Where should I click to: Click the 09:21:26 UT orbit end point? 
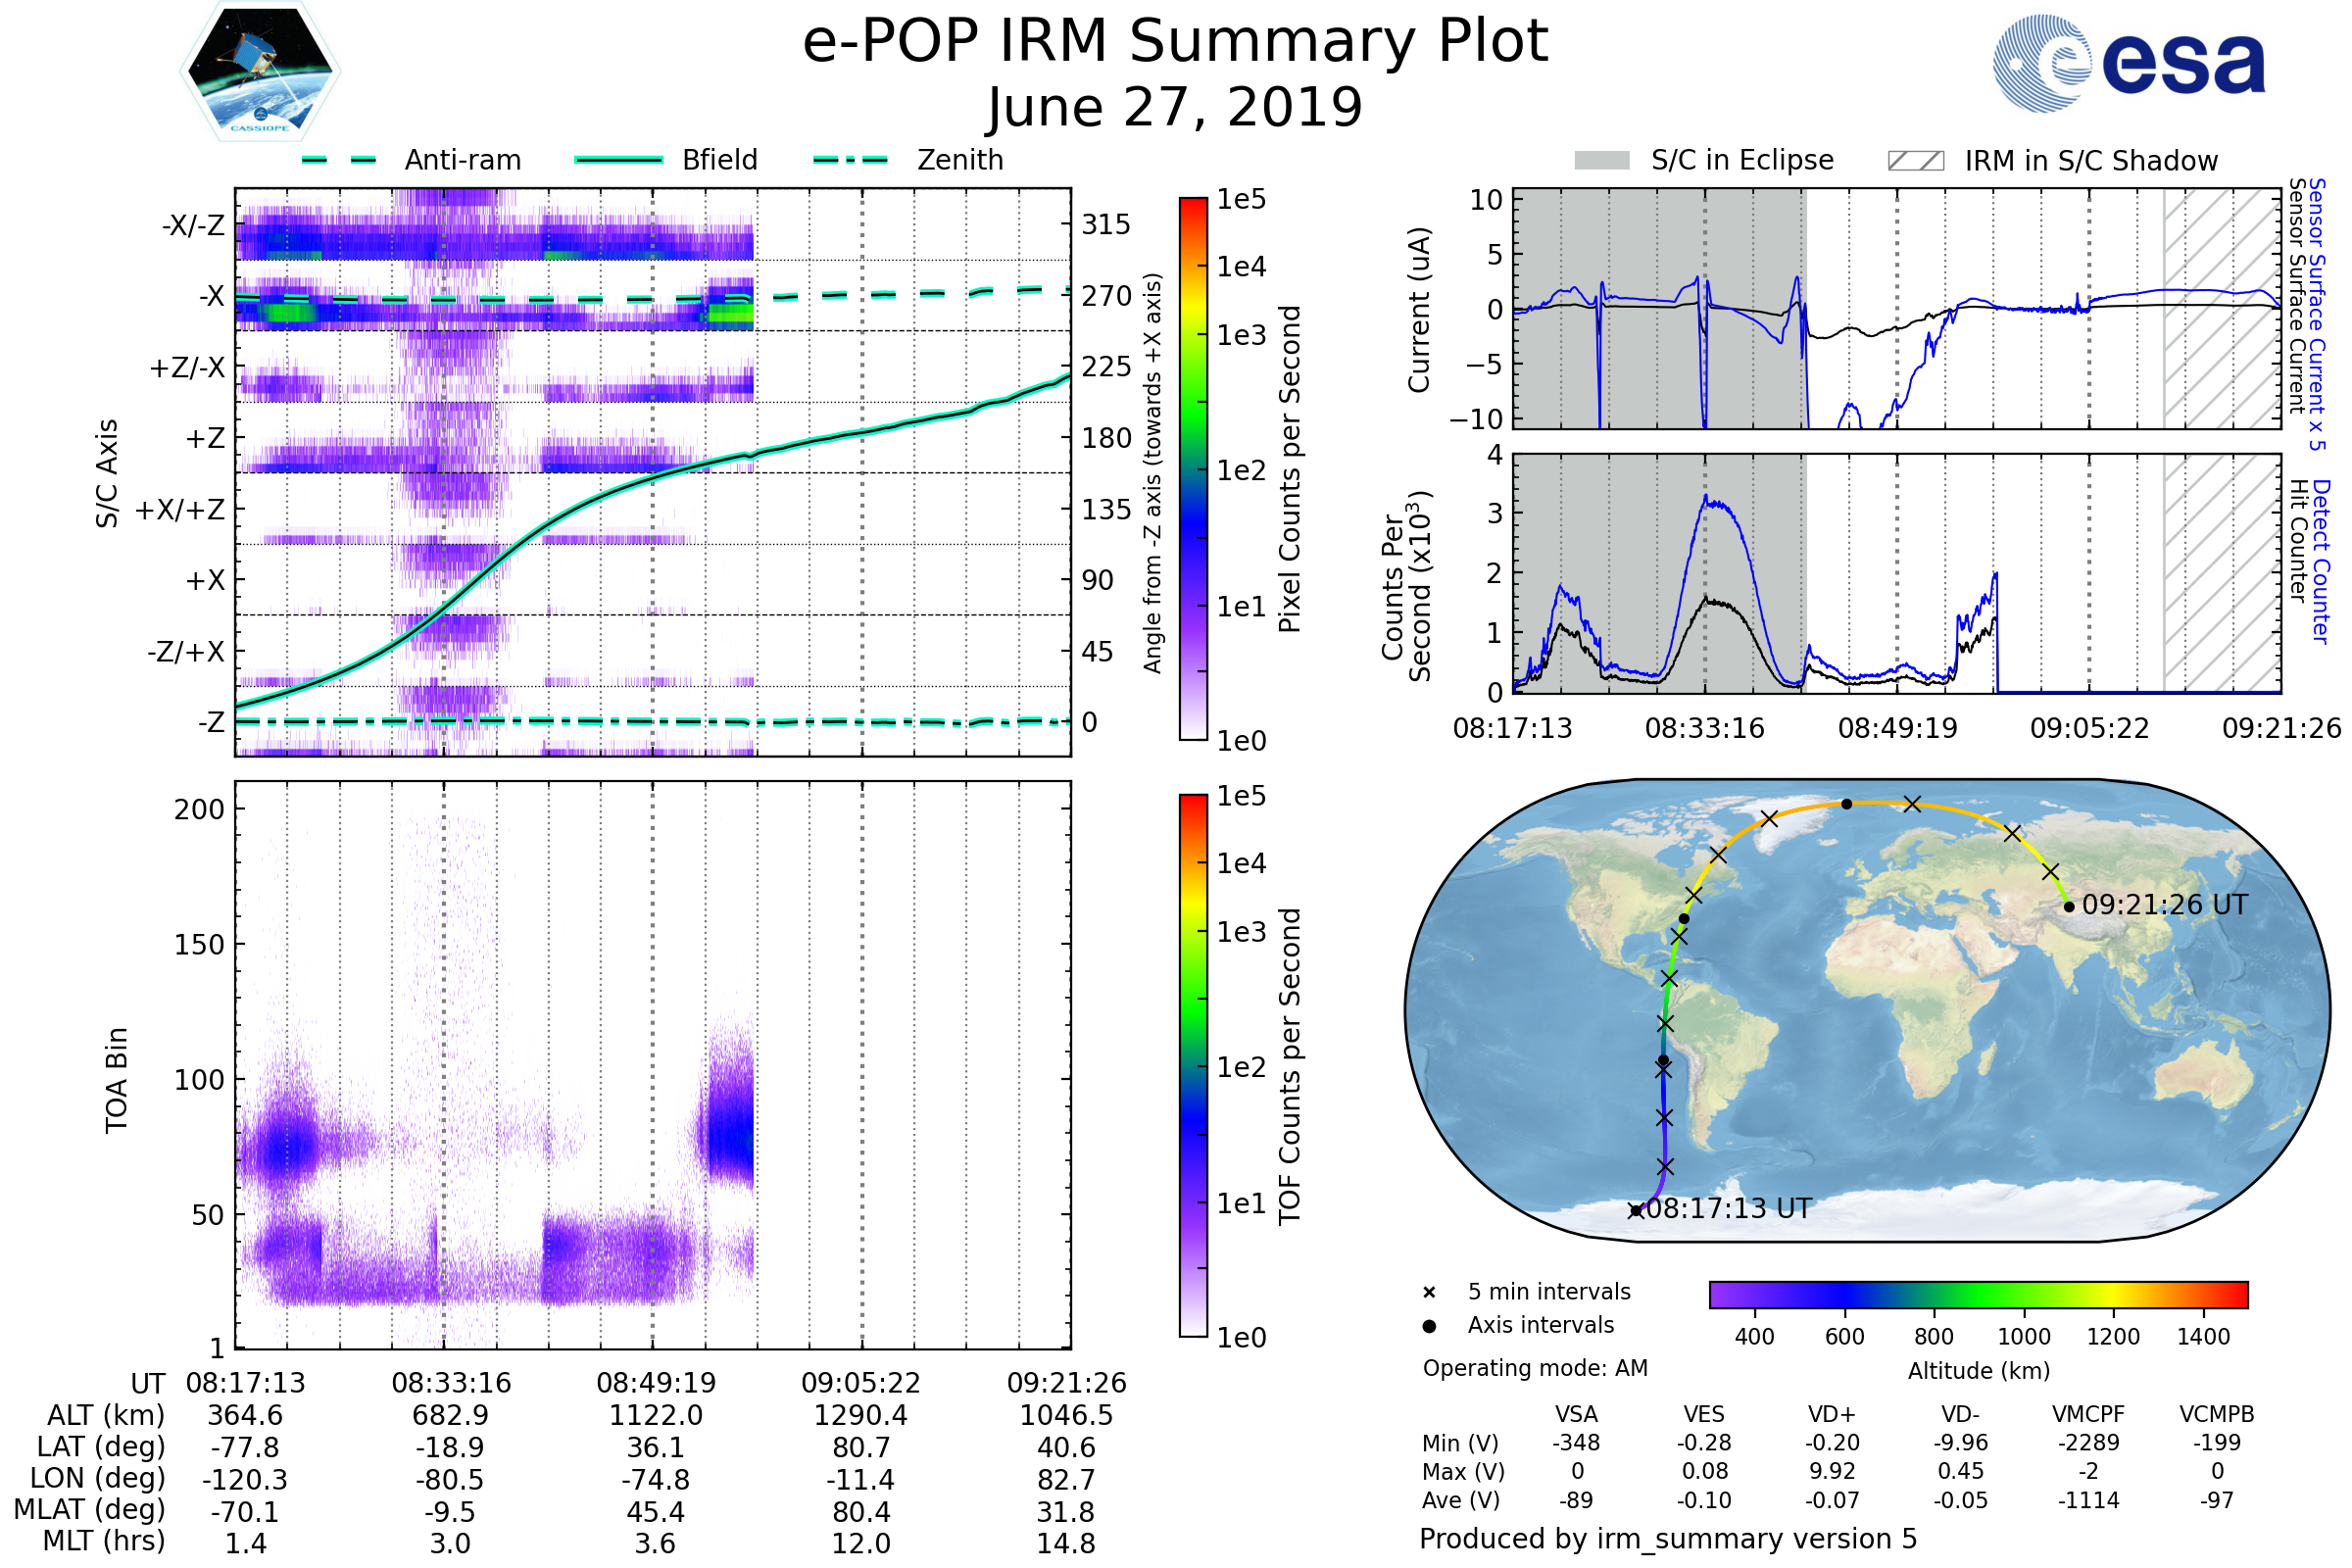(2069, 907)
